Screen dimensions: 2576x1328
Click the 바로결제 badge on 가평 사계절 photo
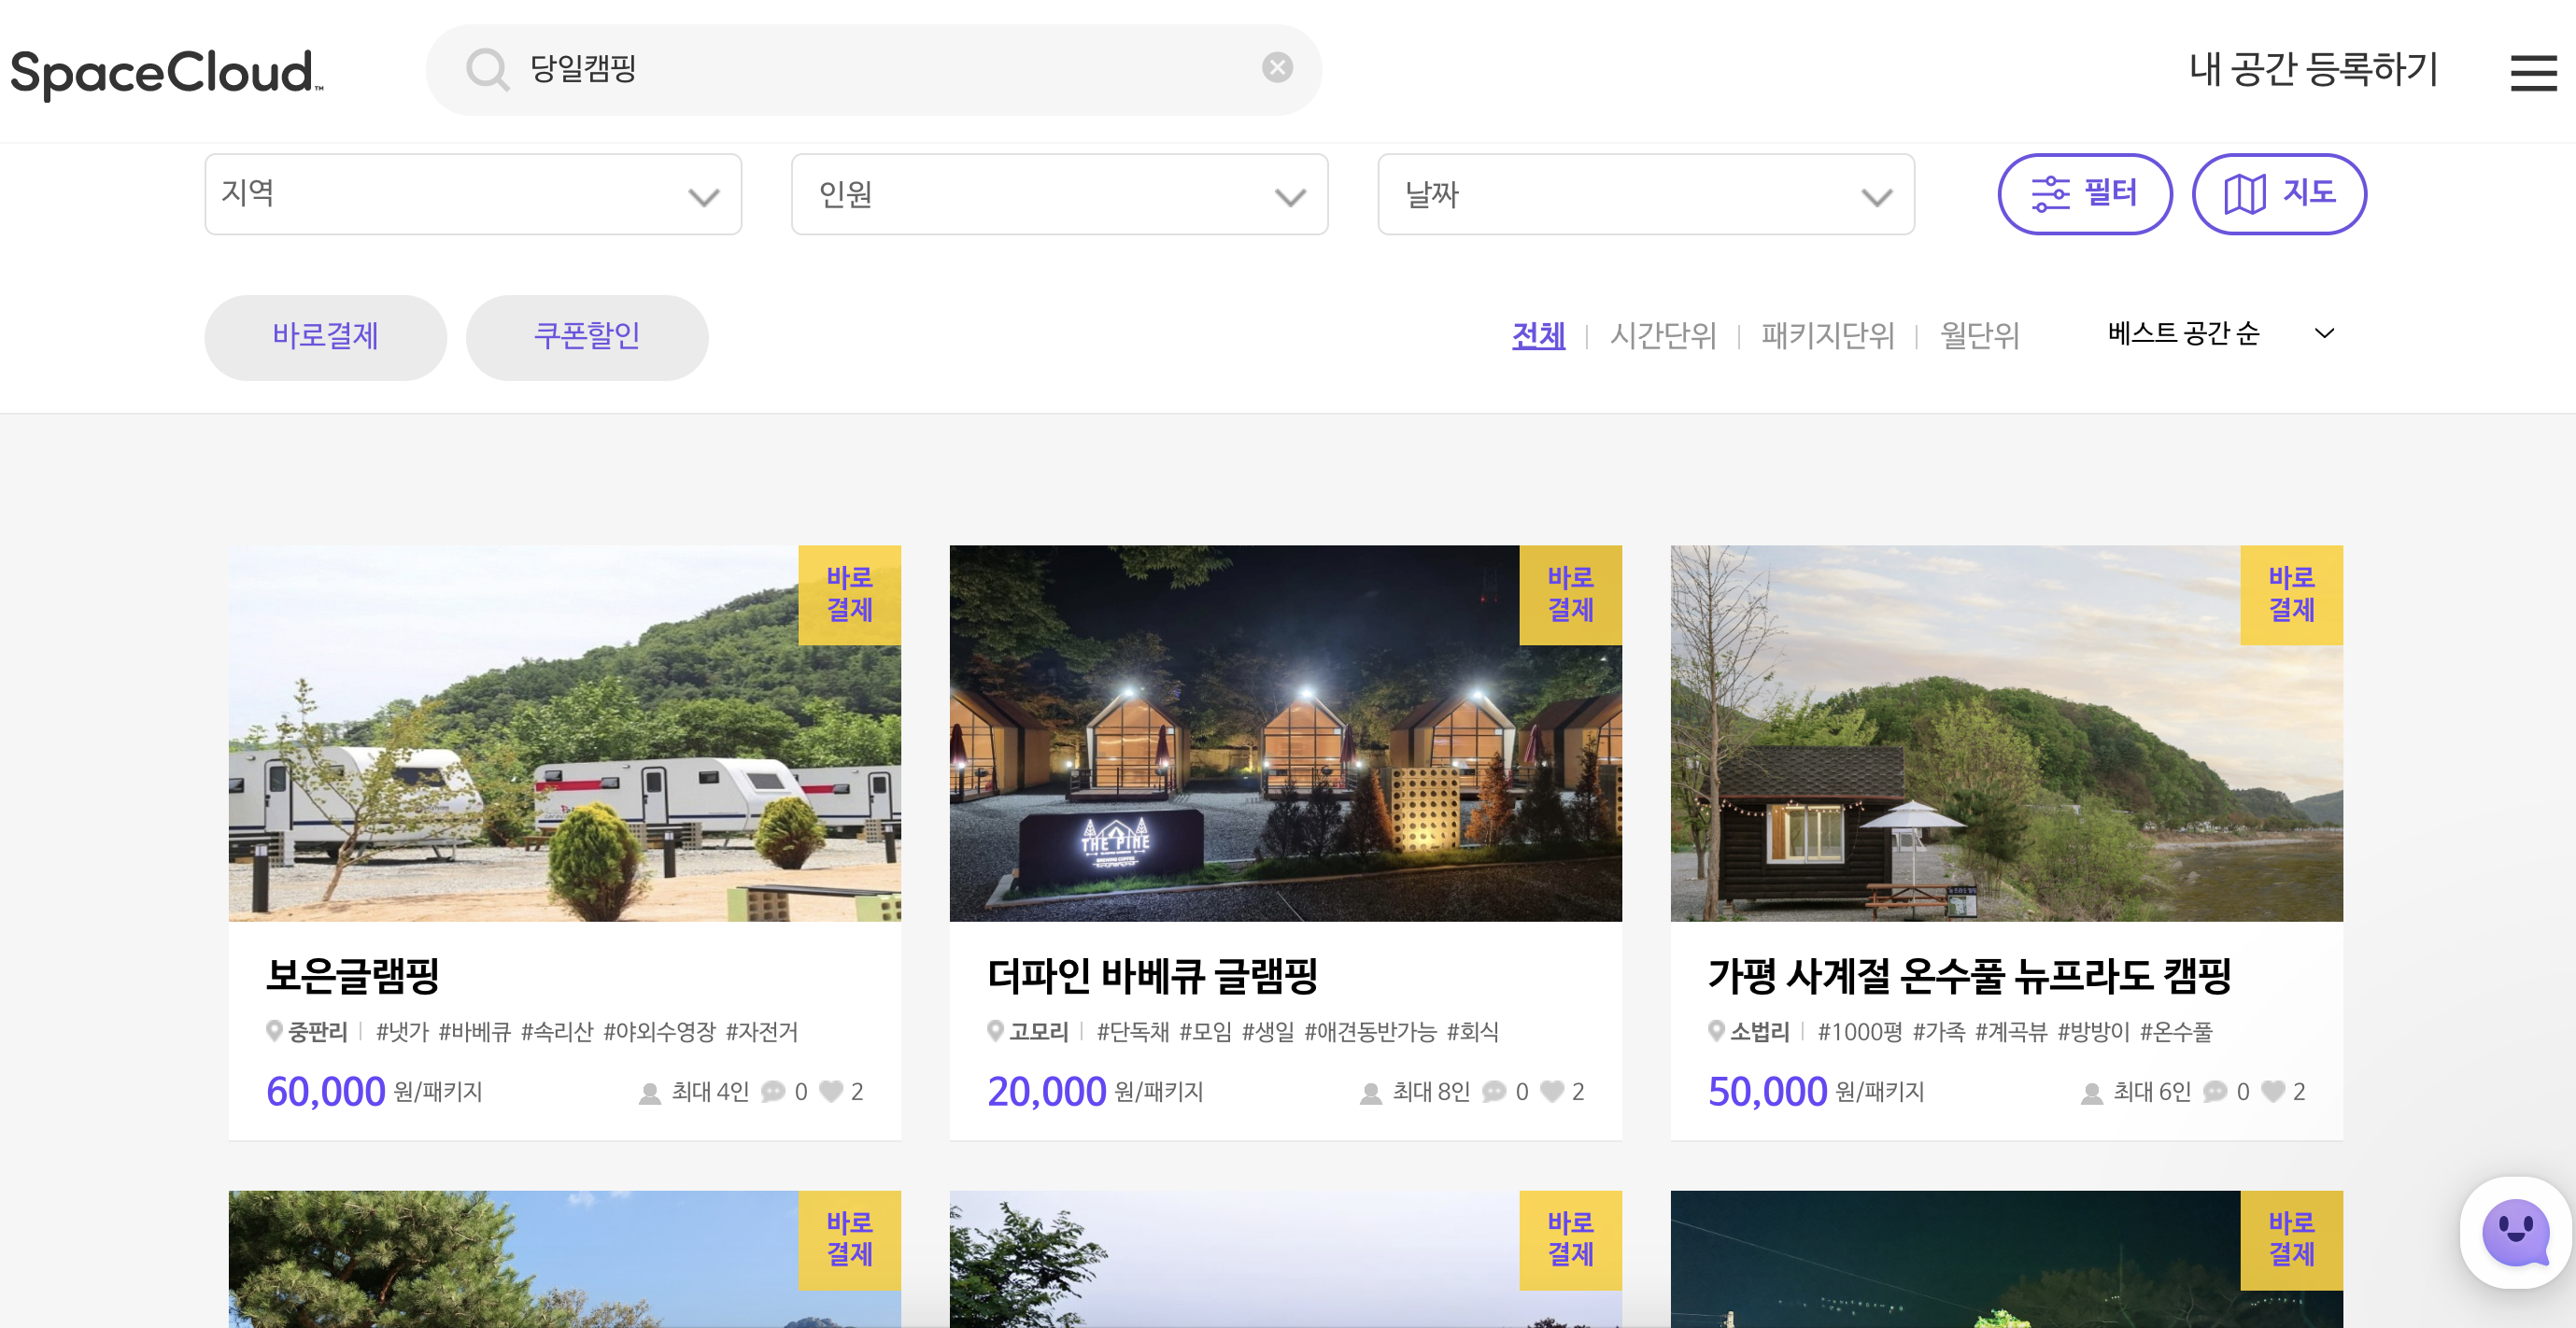pyautogui.click(x=2291, y=595)
